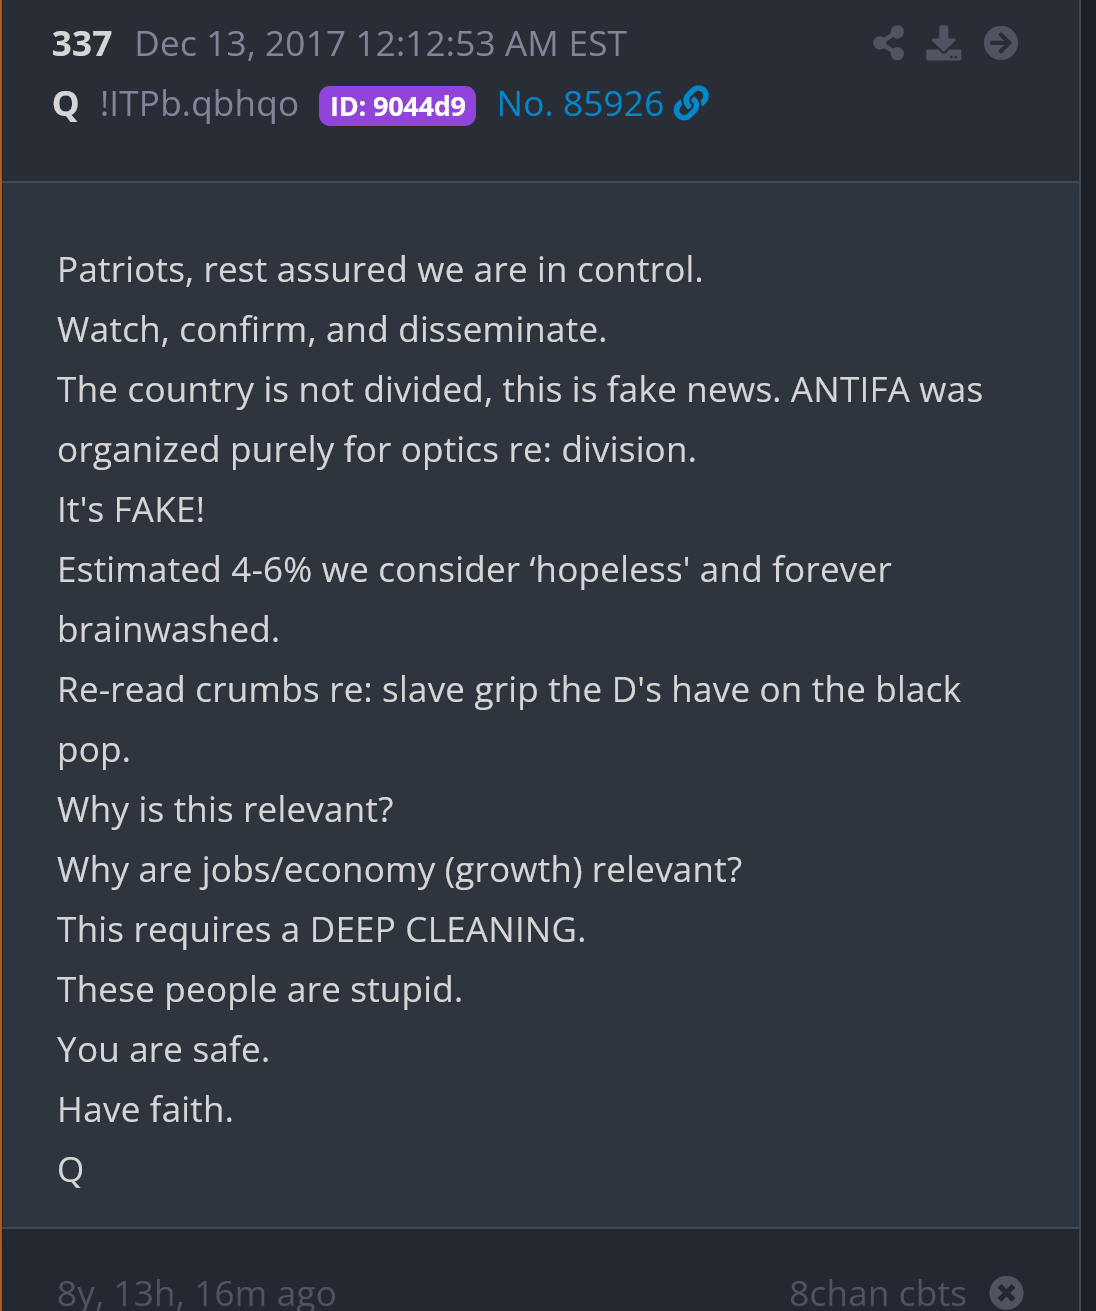Select the ID: 9044d9 purple badge
This screenshot has height=1311, width=1096.
(397, 106)
